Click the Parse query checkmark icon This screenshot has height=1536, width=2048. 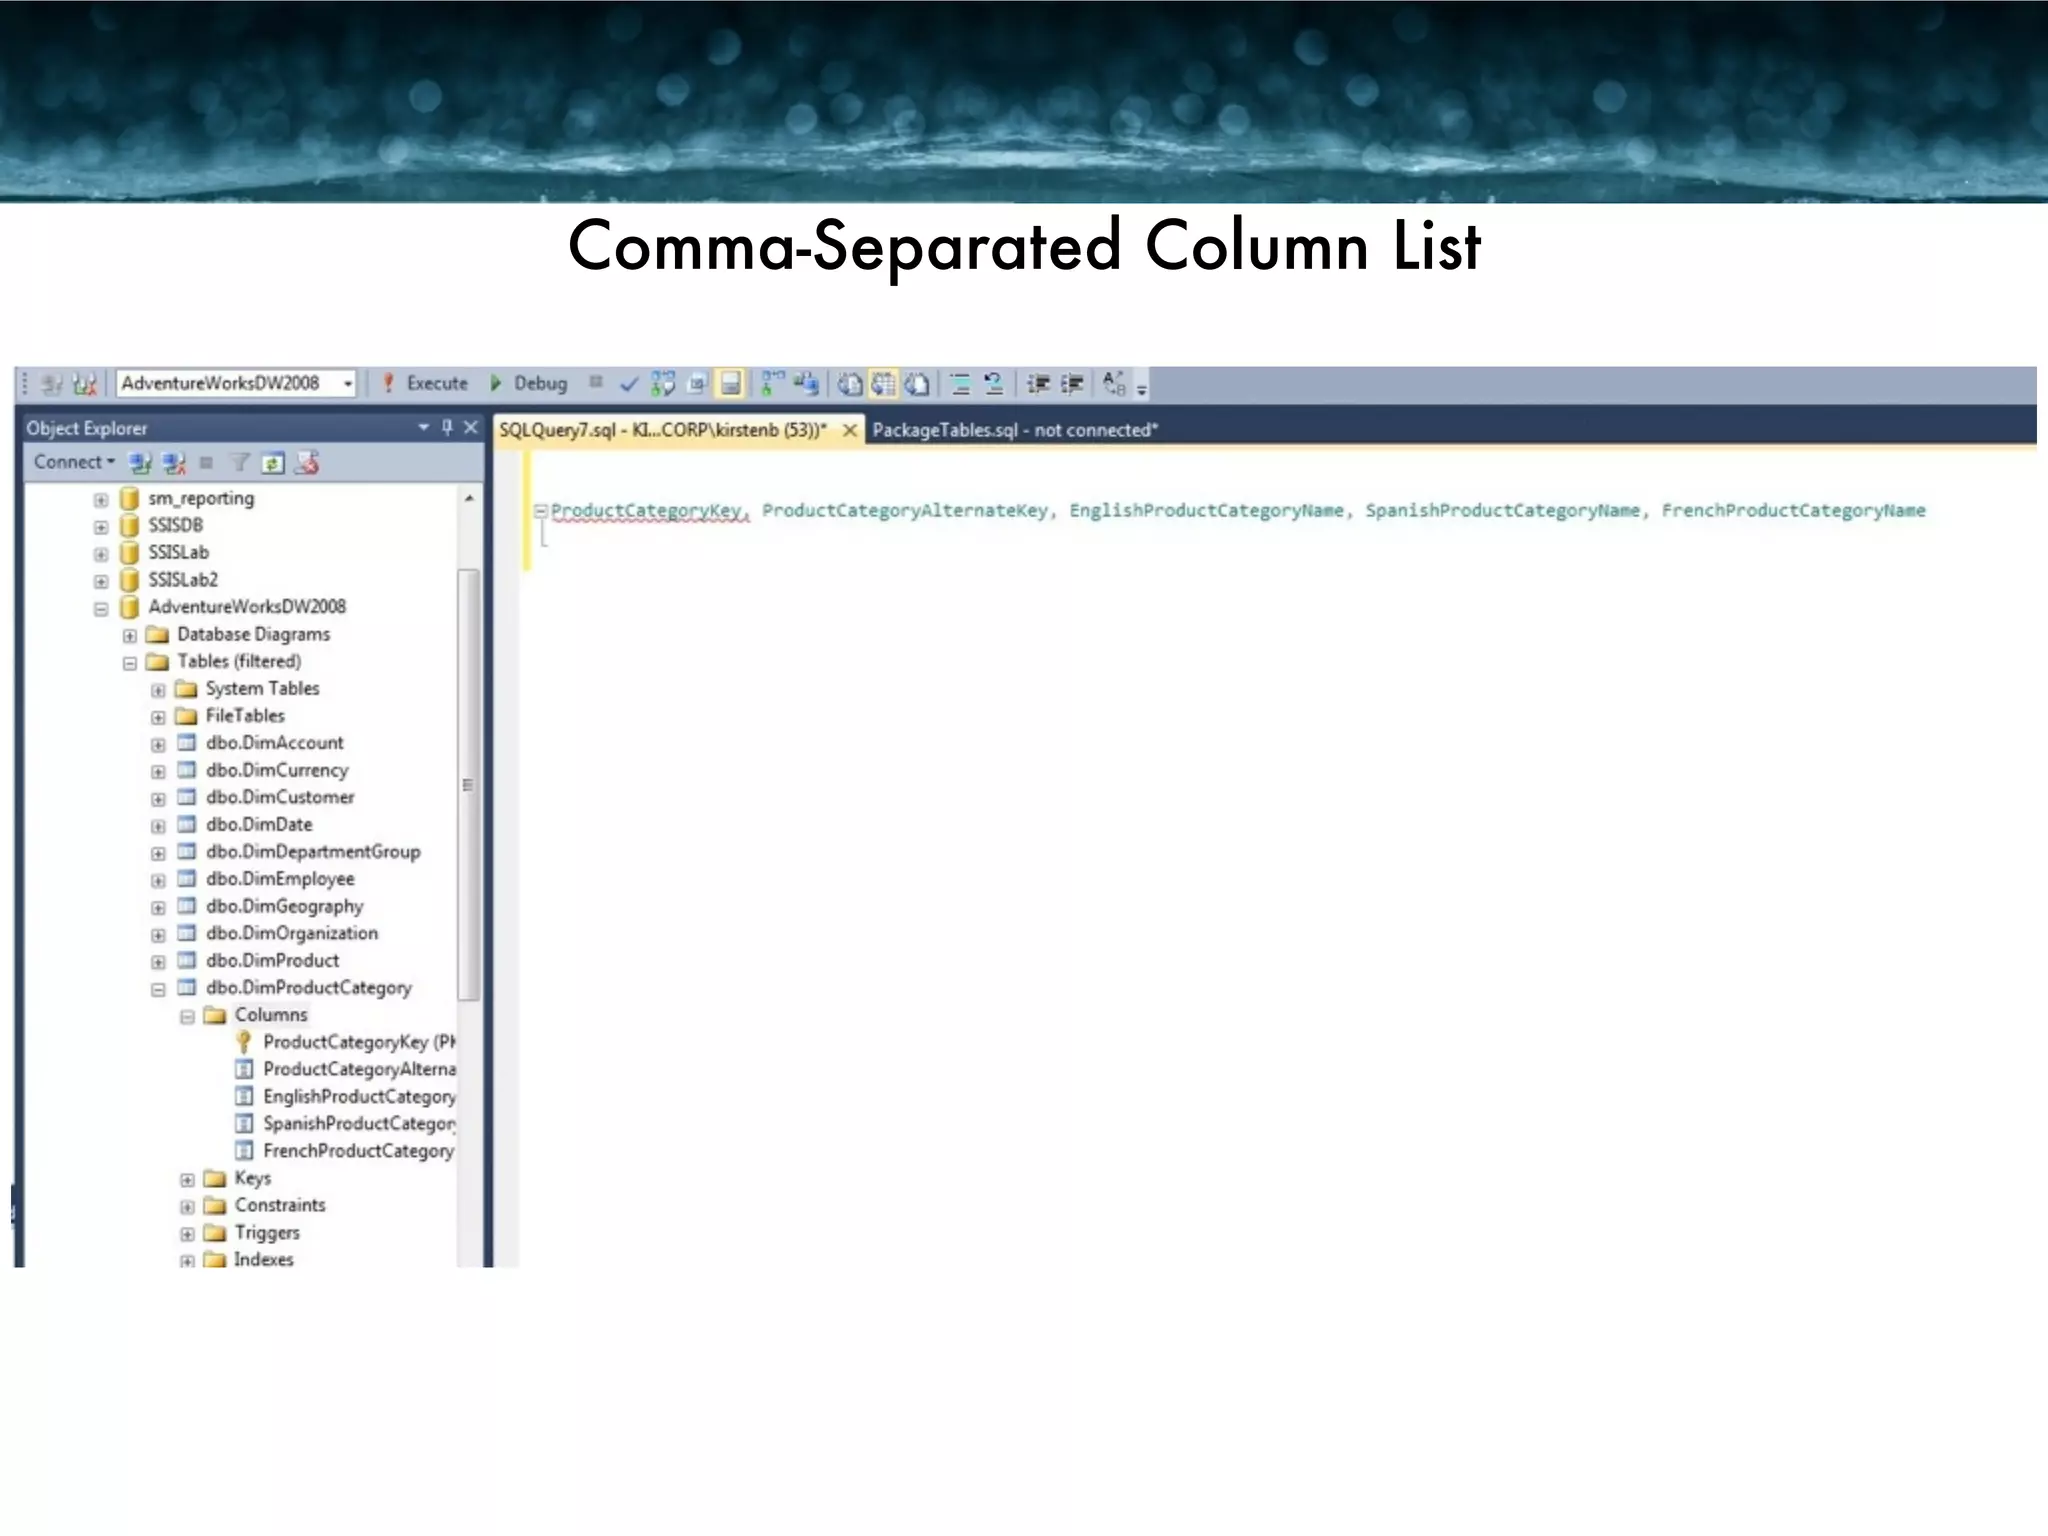click(x=629, y=384)
